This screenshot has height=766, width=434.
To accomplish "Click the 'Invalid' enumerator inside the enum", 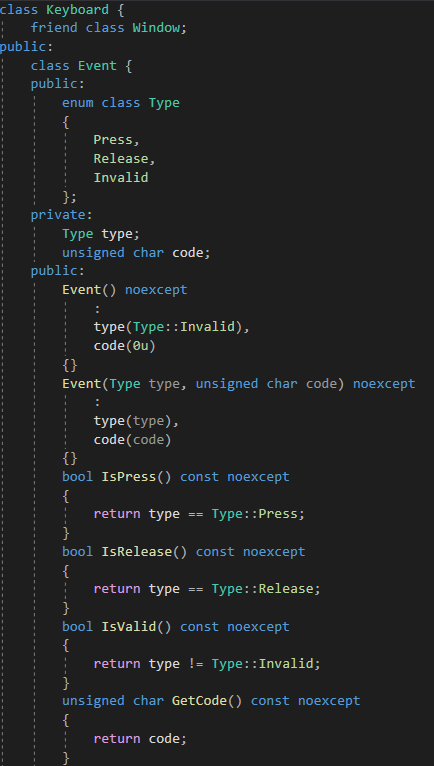I will click(121, 177).
